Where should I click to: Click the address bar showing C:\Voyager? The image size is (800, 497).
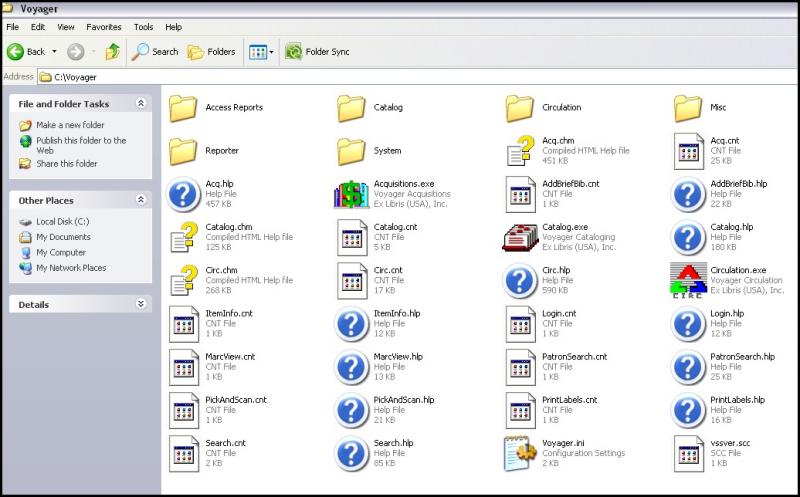(x=417, y=77)
